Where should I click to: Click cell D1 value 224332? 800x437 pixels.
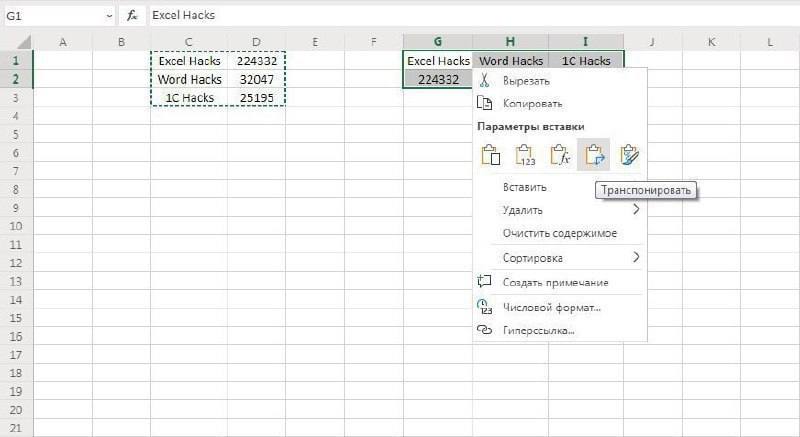click(256, 61)
